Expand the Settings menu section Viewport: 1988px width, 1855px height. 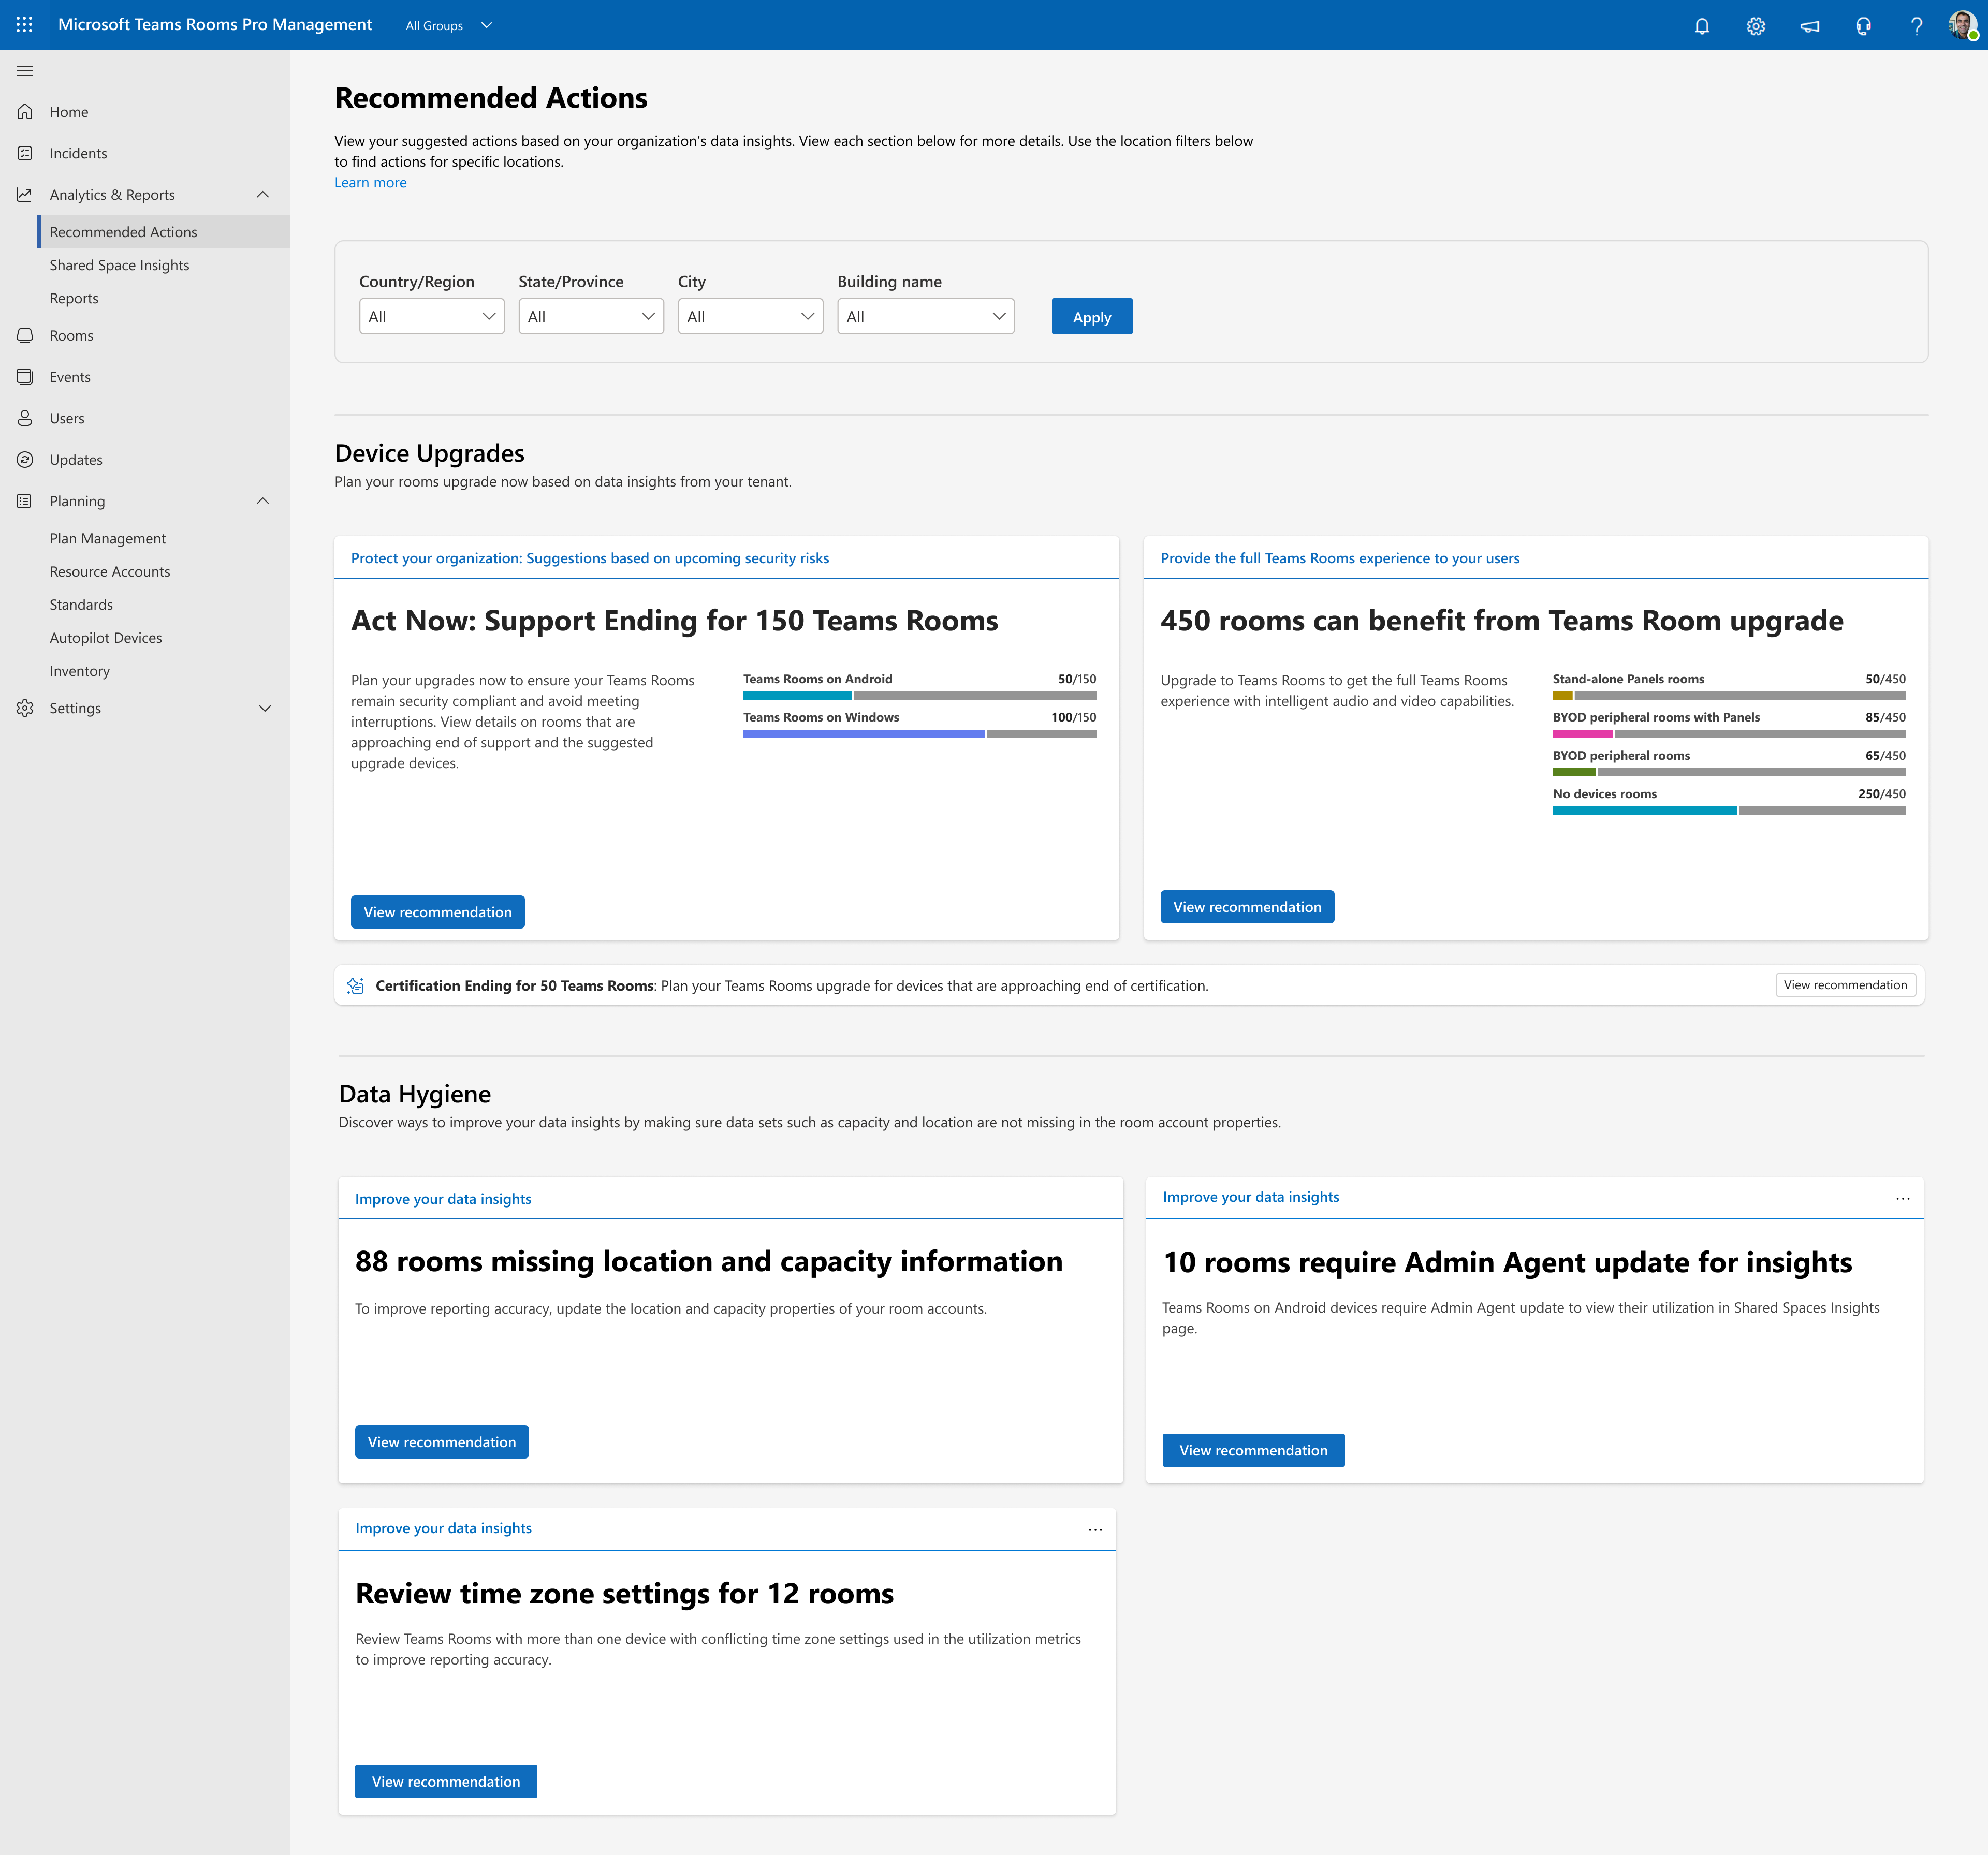tap(264, 708)
